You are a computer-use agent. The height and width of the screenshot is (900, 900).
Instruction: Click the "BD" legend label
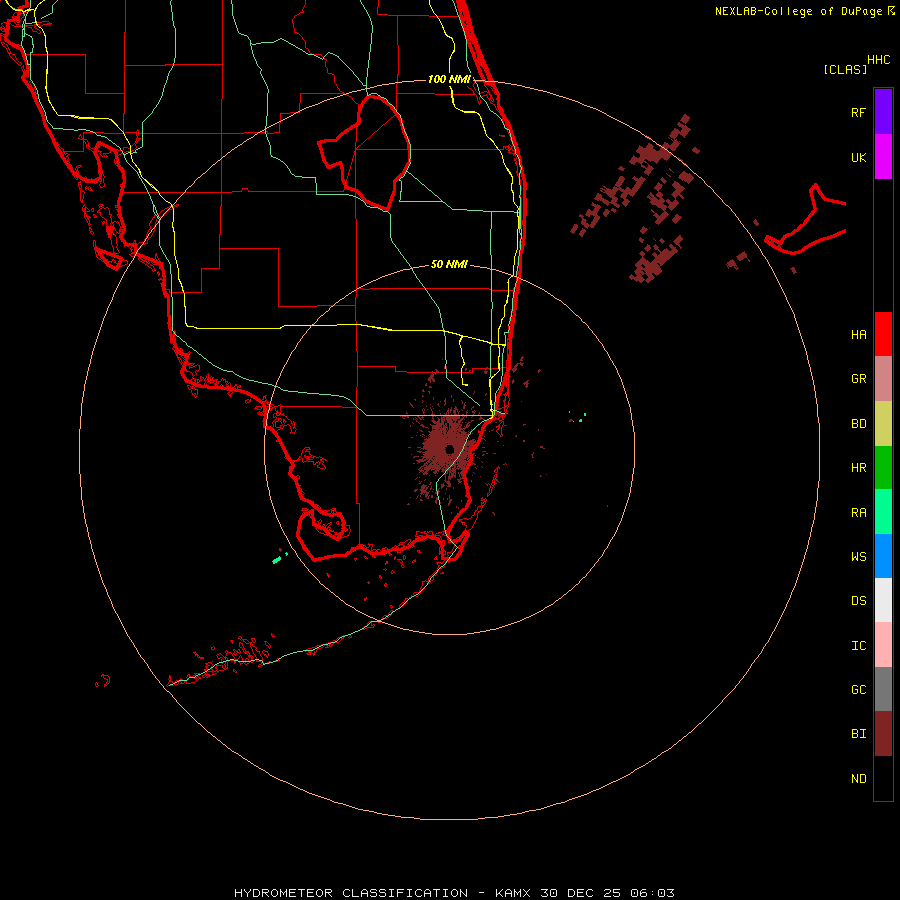point(858,424)
